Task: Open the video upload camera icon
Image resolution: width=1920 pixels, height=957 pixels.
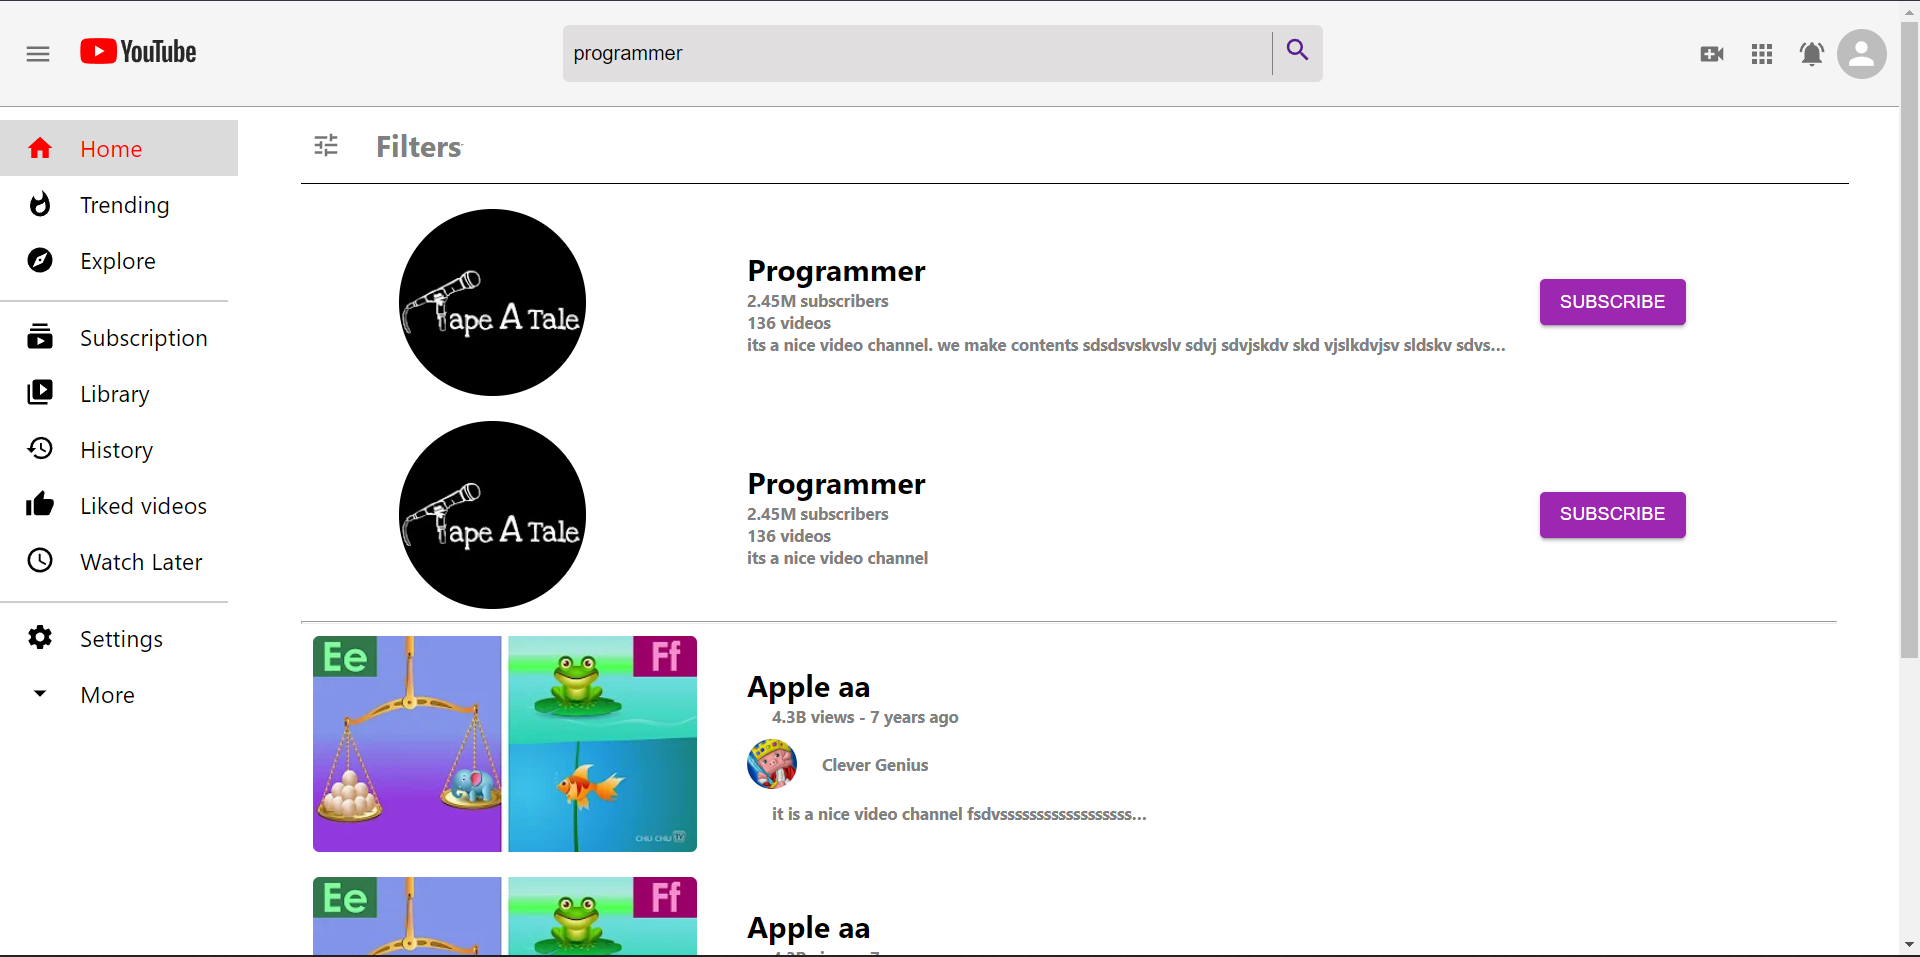Action: 1712,54
